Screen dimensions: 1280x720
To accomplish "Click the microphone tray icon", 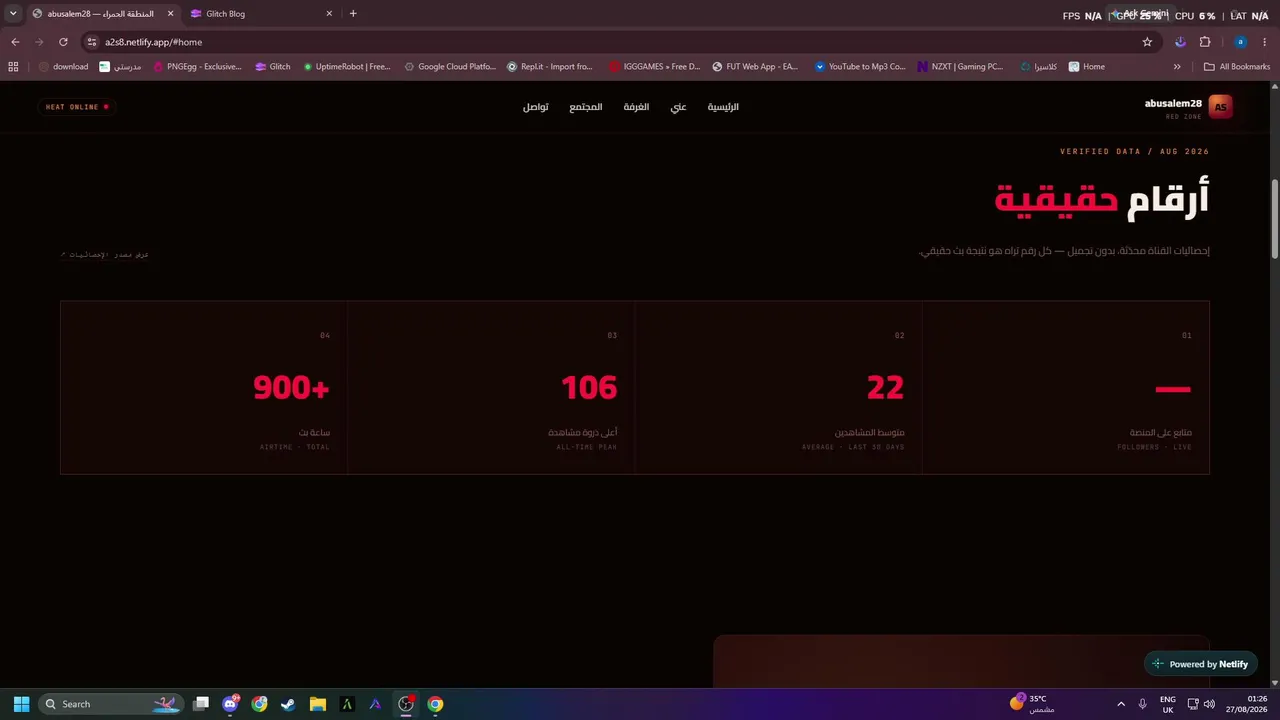I will tap(1143, 704).
